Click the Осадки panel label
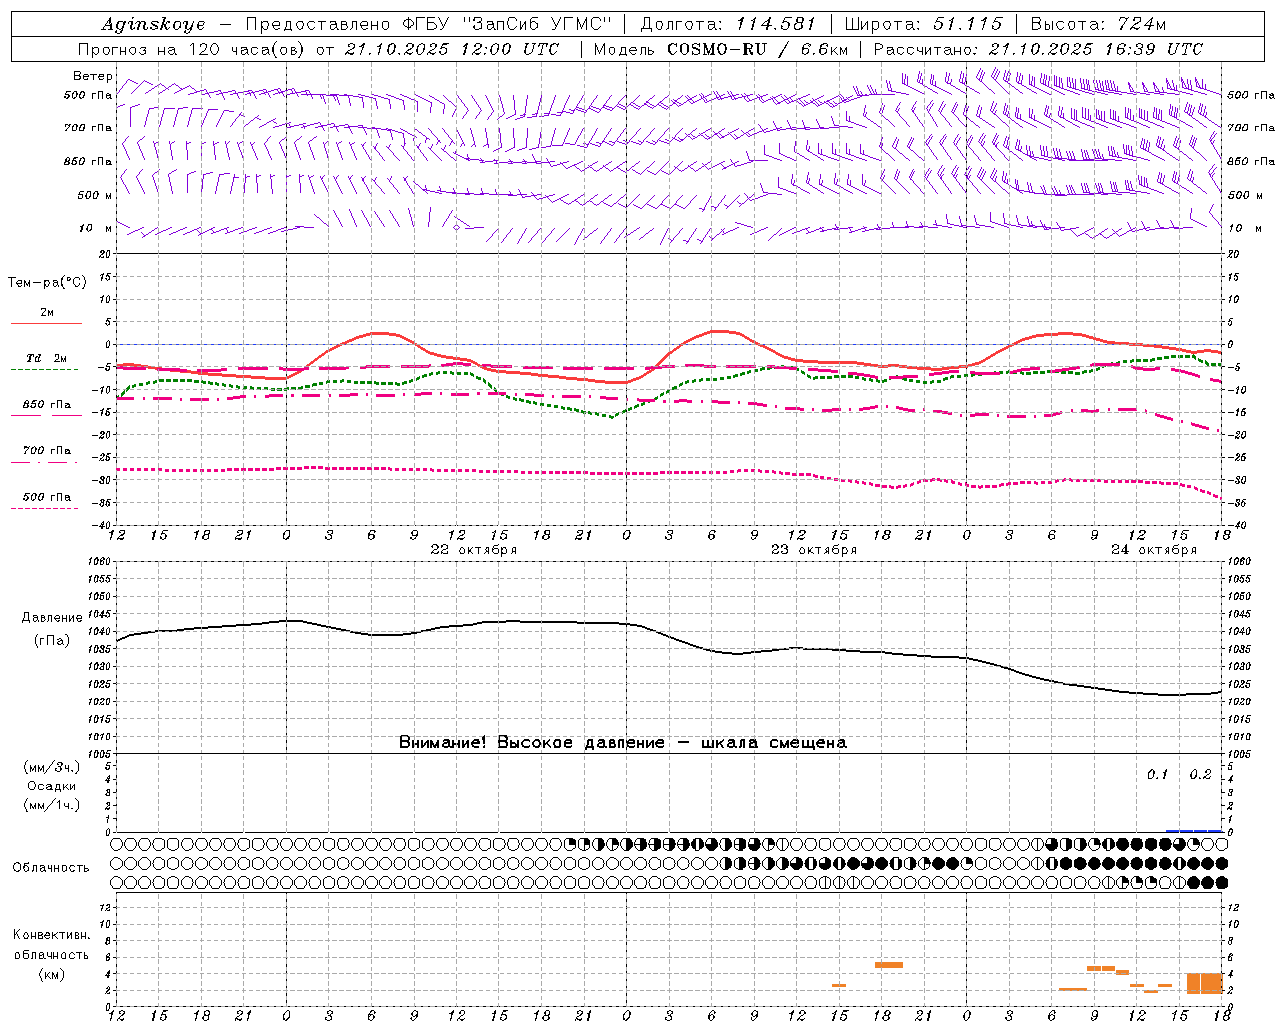Viewport: 1280px width, 1024px height. coord(51,786)
